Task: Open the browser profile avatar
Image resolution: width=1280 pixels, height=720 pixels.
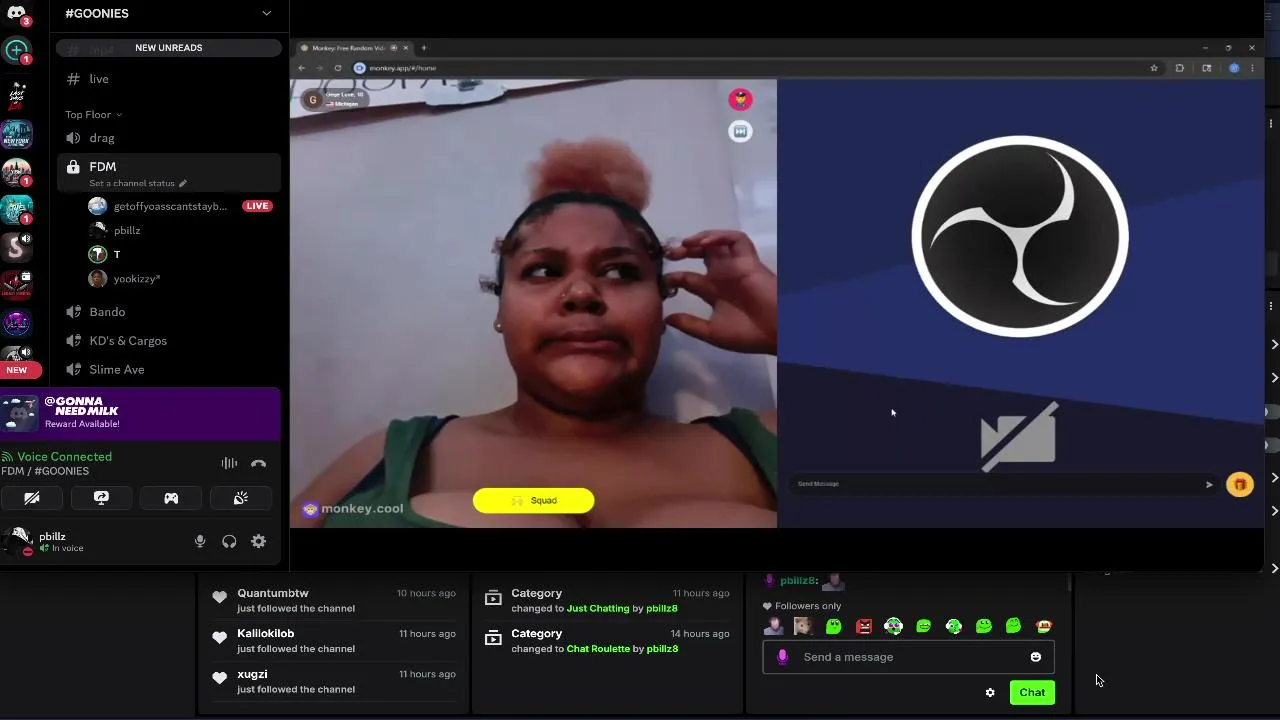Action: [x=1234, y=68]
